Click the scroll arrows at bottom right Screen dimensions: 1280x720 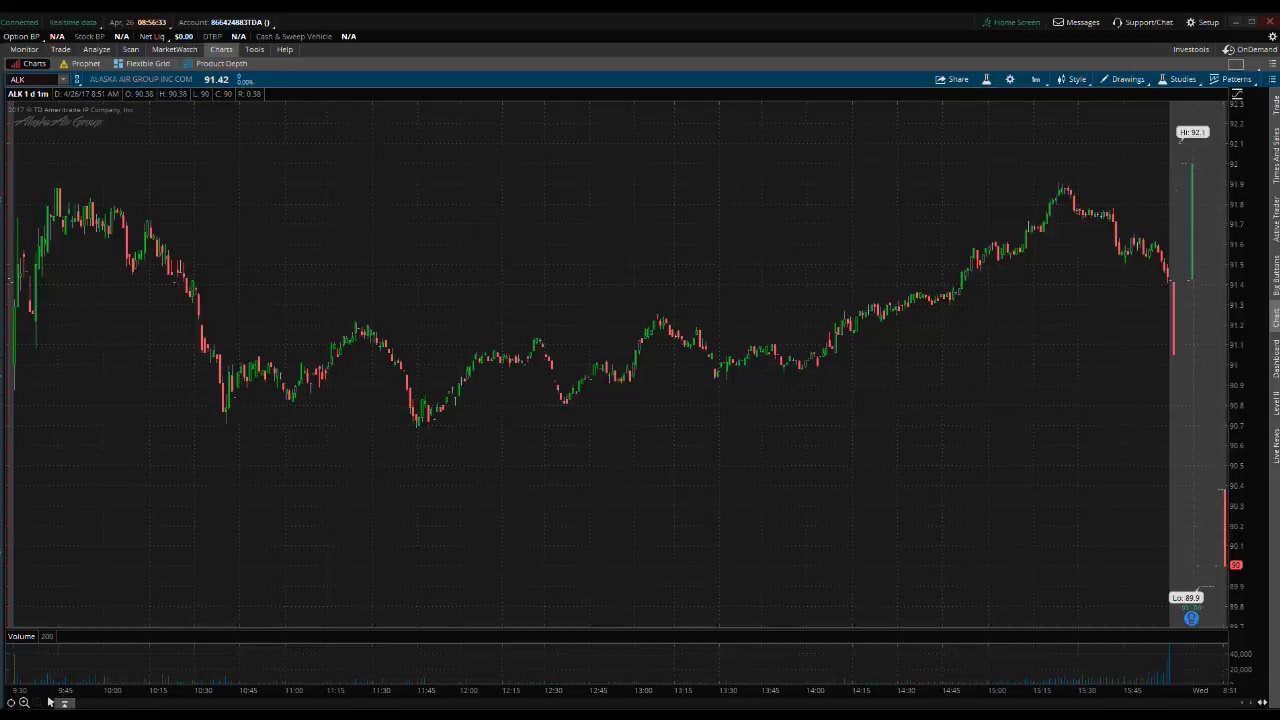pos(1262,703)
